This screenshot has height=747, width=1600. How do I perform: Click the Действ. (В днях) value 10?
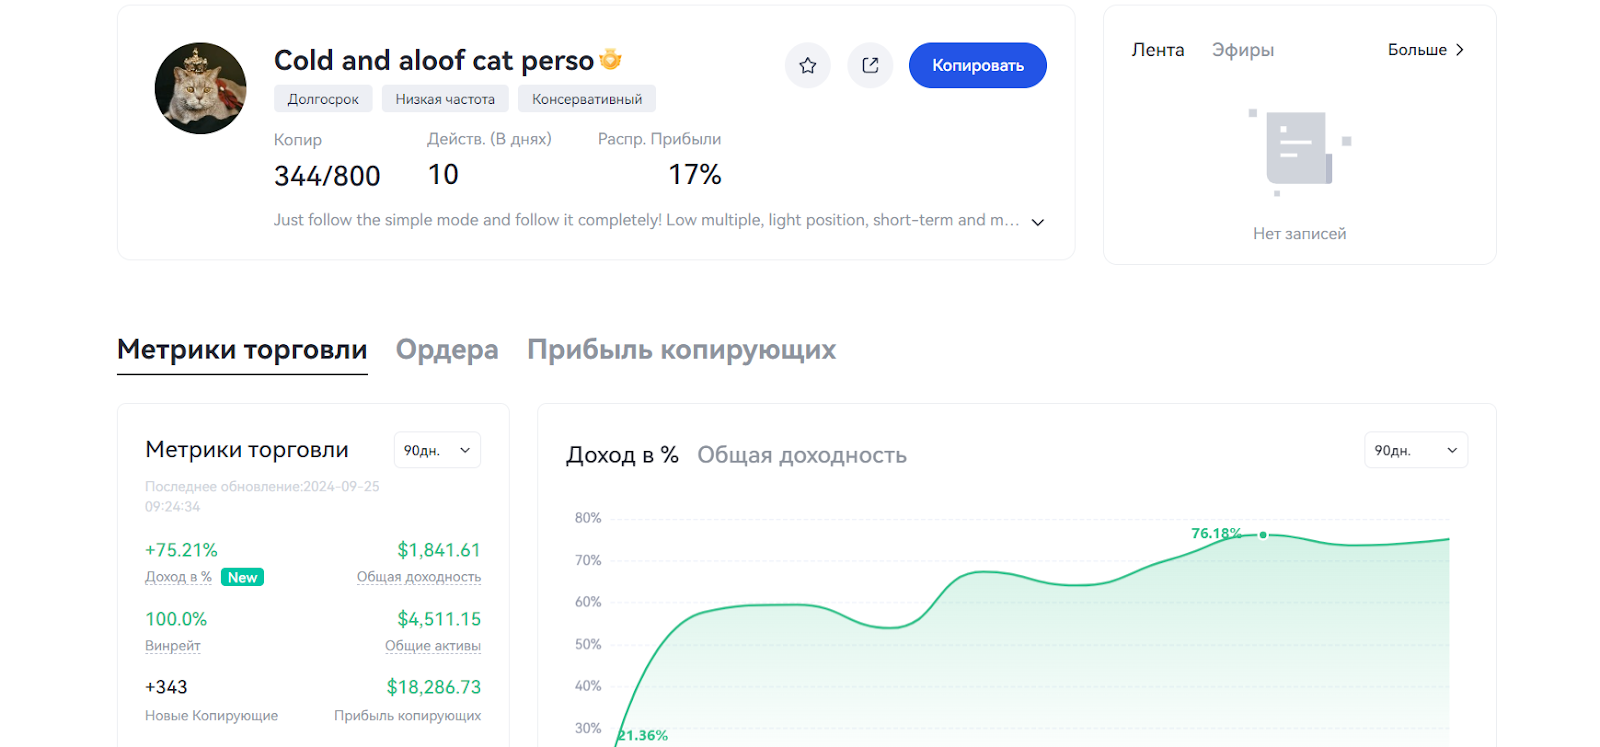(x=443, y=175)
